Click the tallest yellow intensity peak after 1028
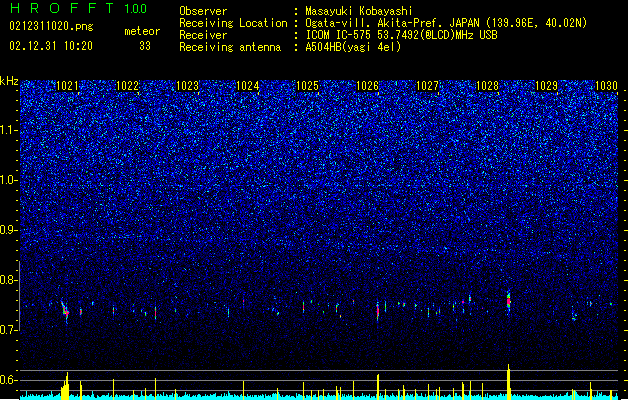 tap(509, 382)
